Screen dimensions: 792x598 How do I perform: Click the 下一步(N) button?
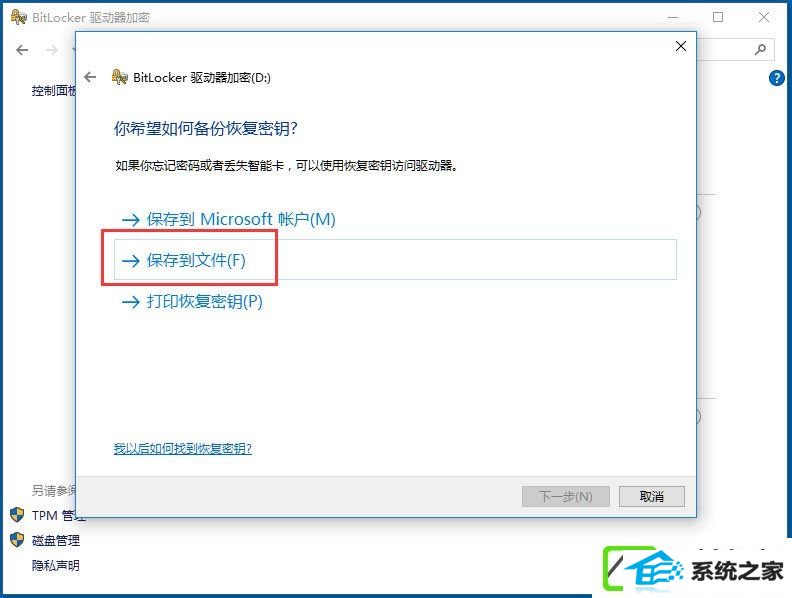coord(566,496)
